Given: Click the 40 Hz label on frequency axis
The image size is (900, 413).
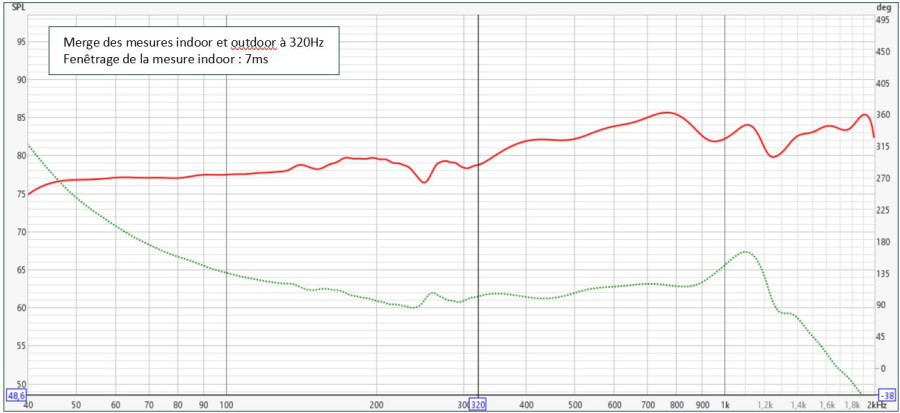Looking at the screenshot, I should pos(29,405).
